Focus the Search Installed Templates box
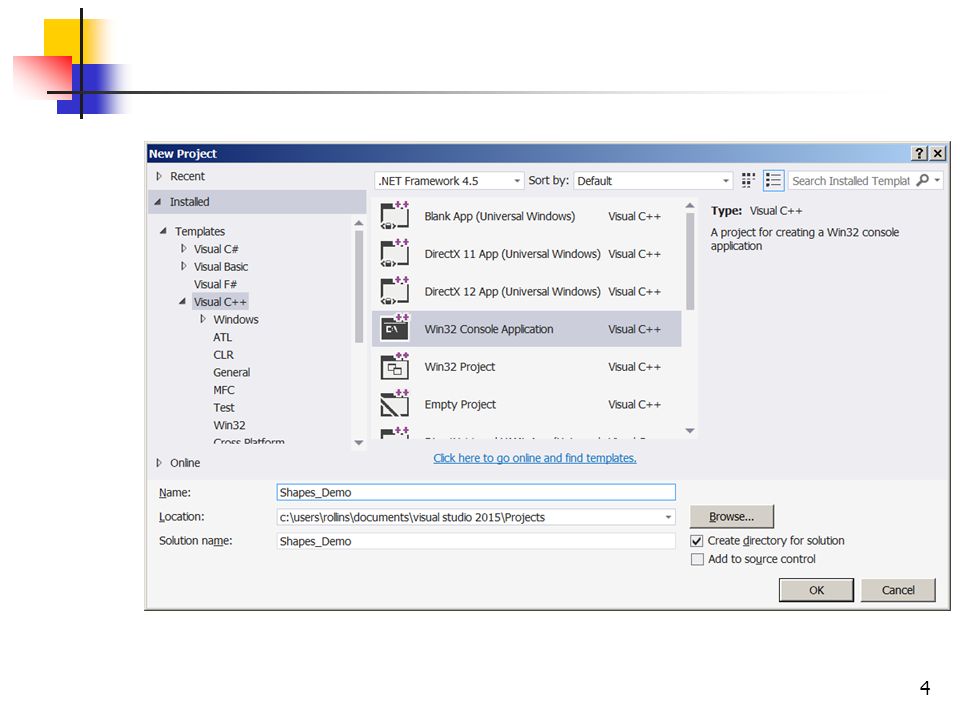The image size is (960, 720). click(x=851, y=181)
